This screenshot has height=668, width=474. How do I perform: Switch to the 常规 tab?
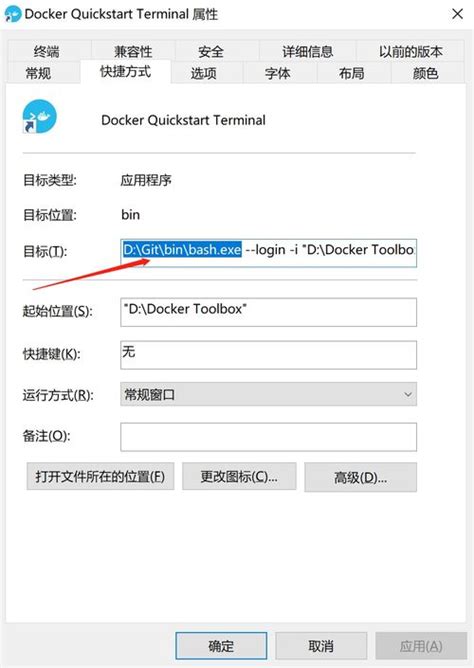38,73
